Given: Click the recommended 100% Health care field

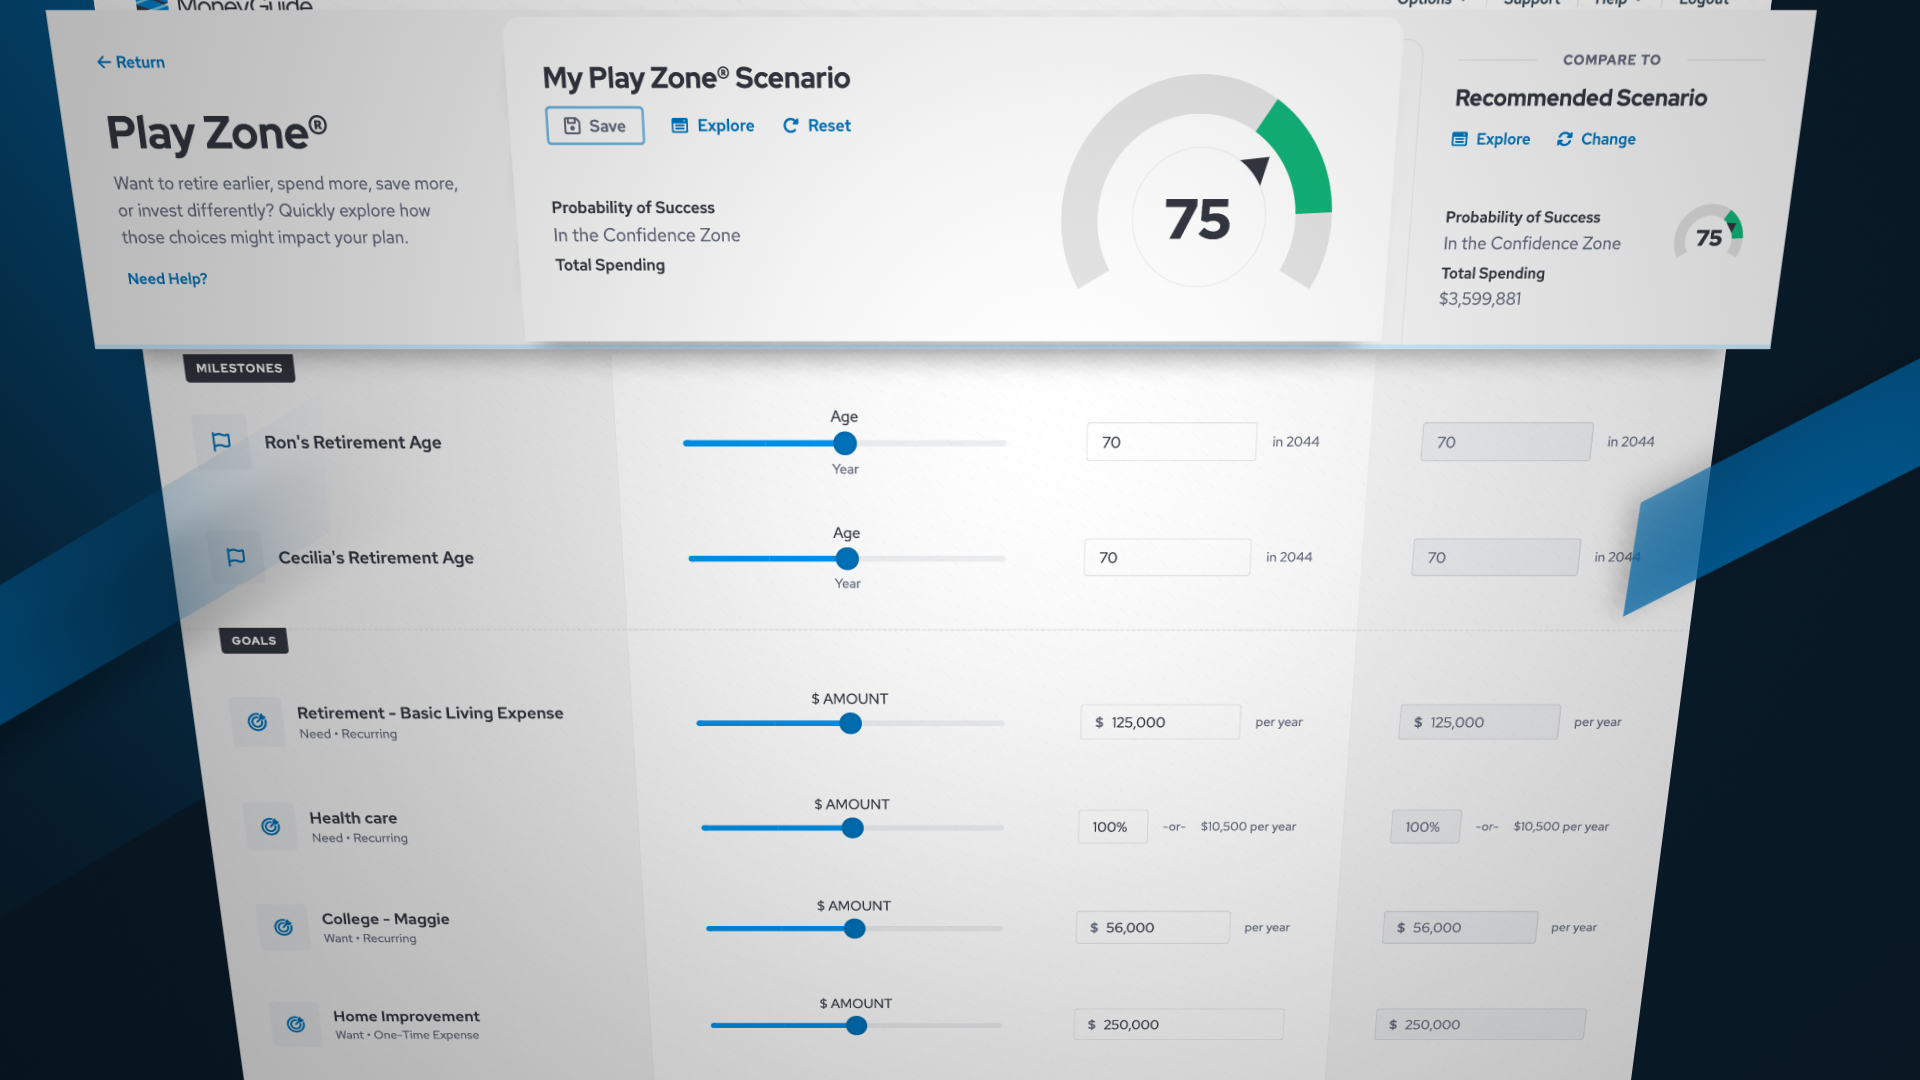Looking at the screenshot, I should pyautogui.click(x=1426, y=827).
